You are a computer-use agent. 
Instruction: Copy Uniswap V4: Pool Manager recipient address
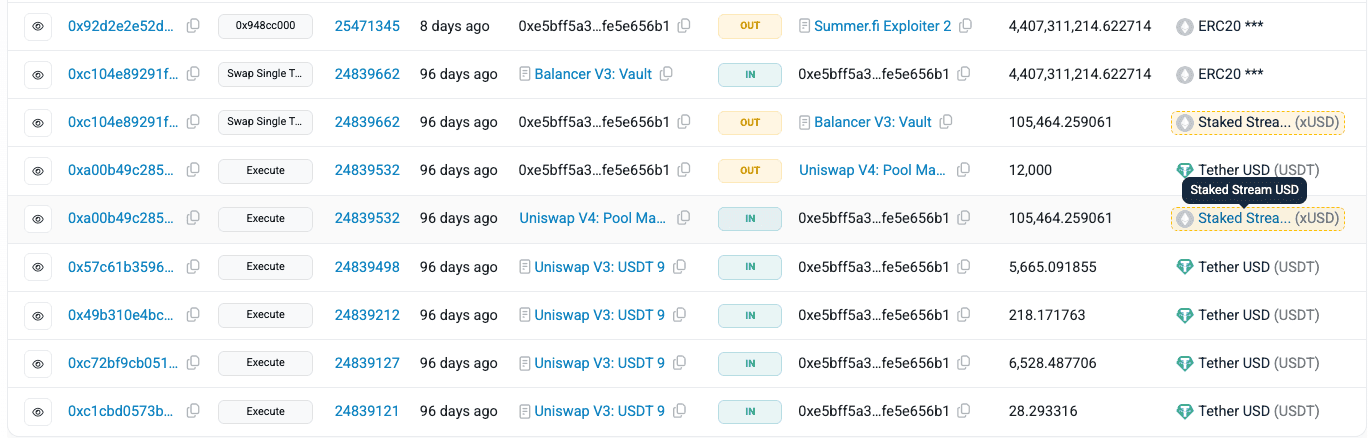pyautogui.click(x=964, y=170)
